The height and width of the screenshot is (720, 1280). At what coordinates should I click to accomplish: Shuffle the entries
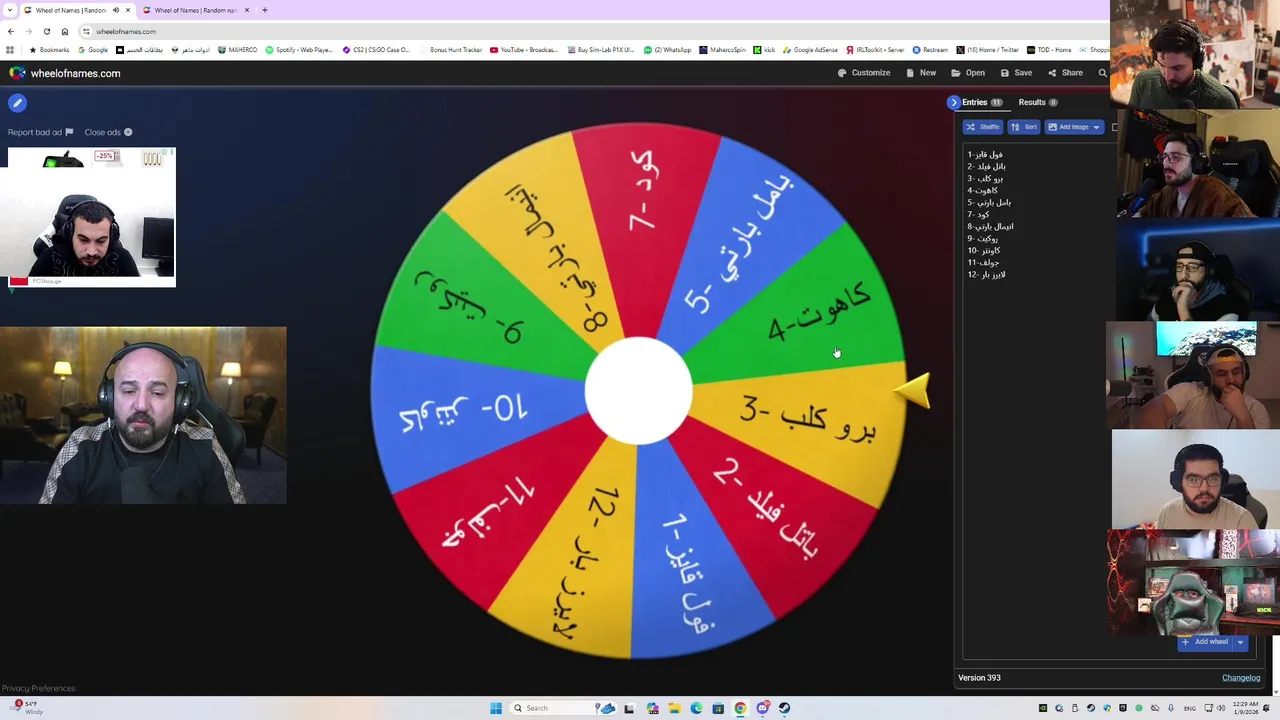tap(983, 127)
